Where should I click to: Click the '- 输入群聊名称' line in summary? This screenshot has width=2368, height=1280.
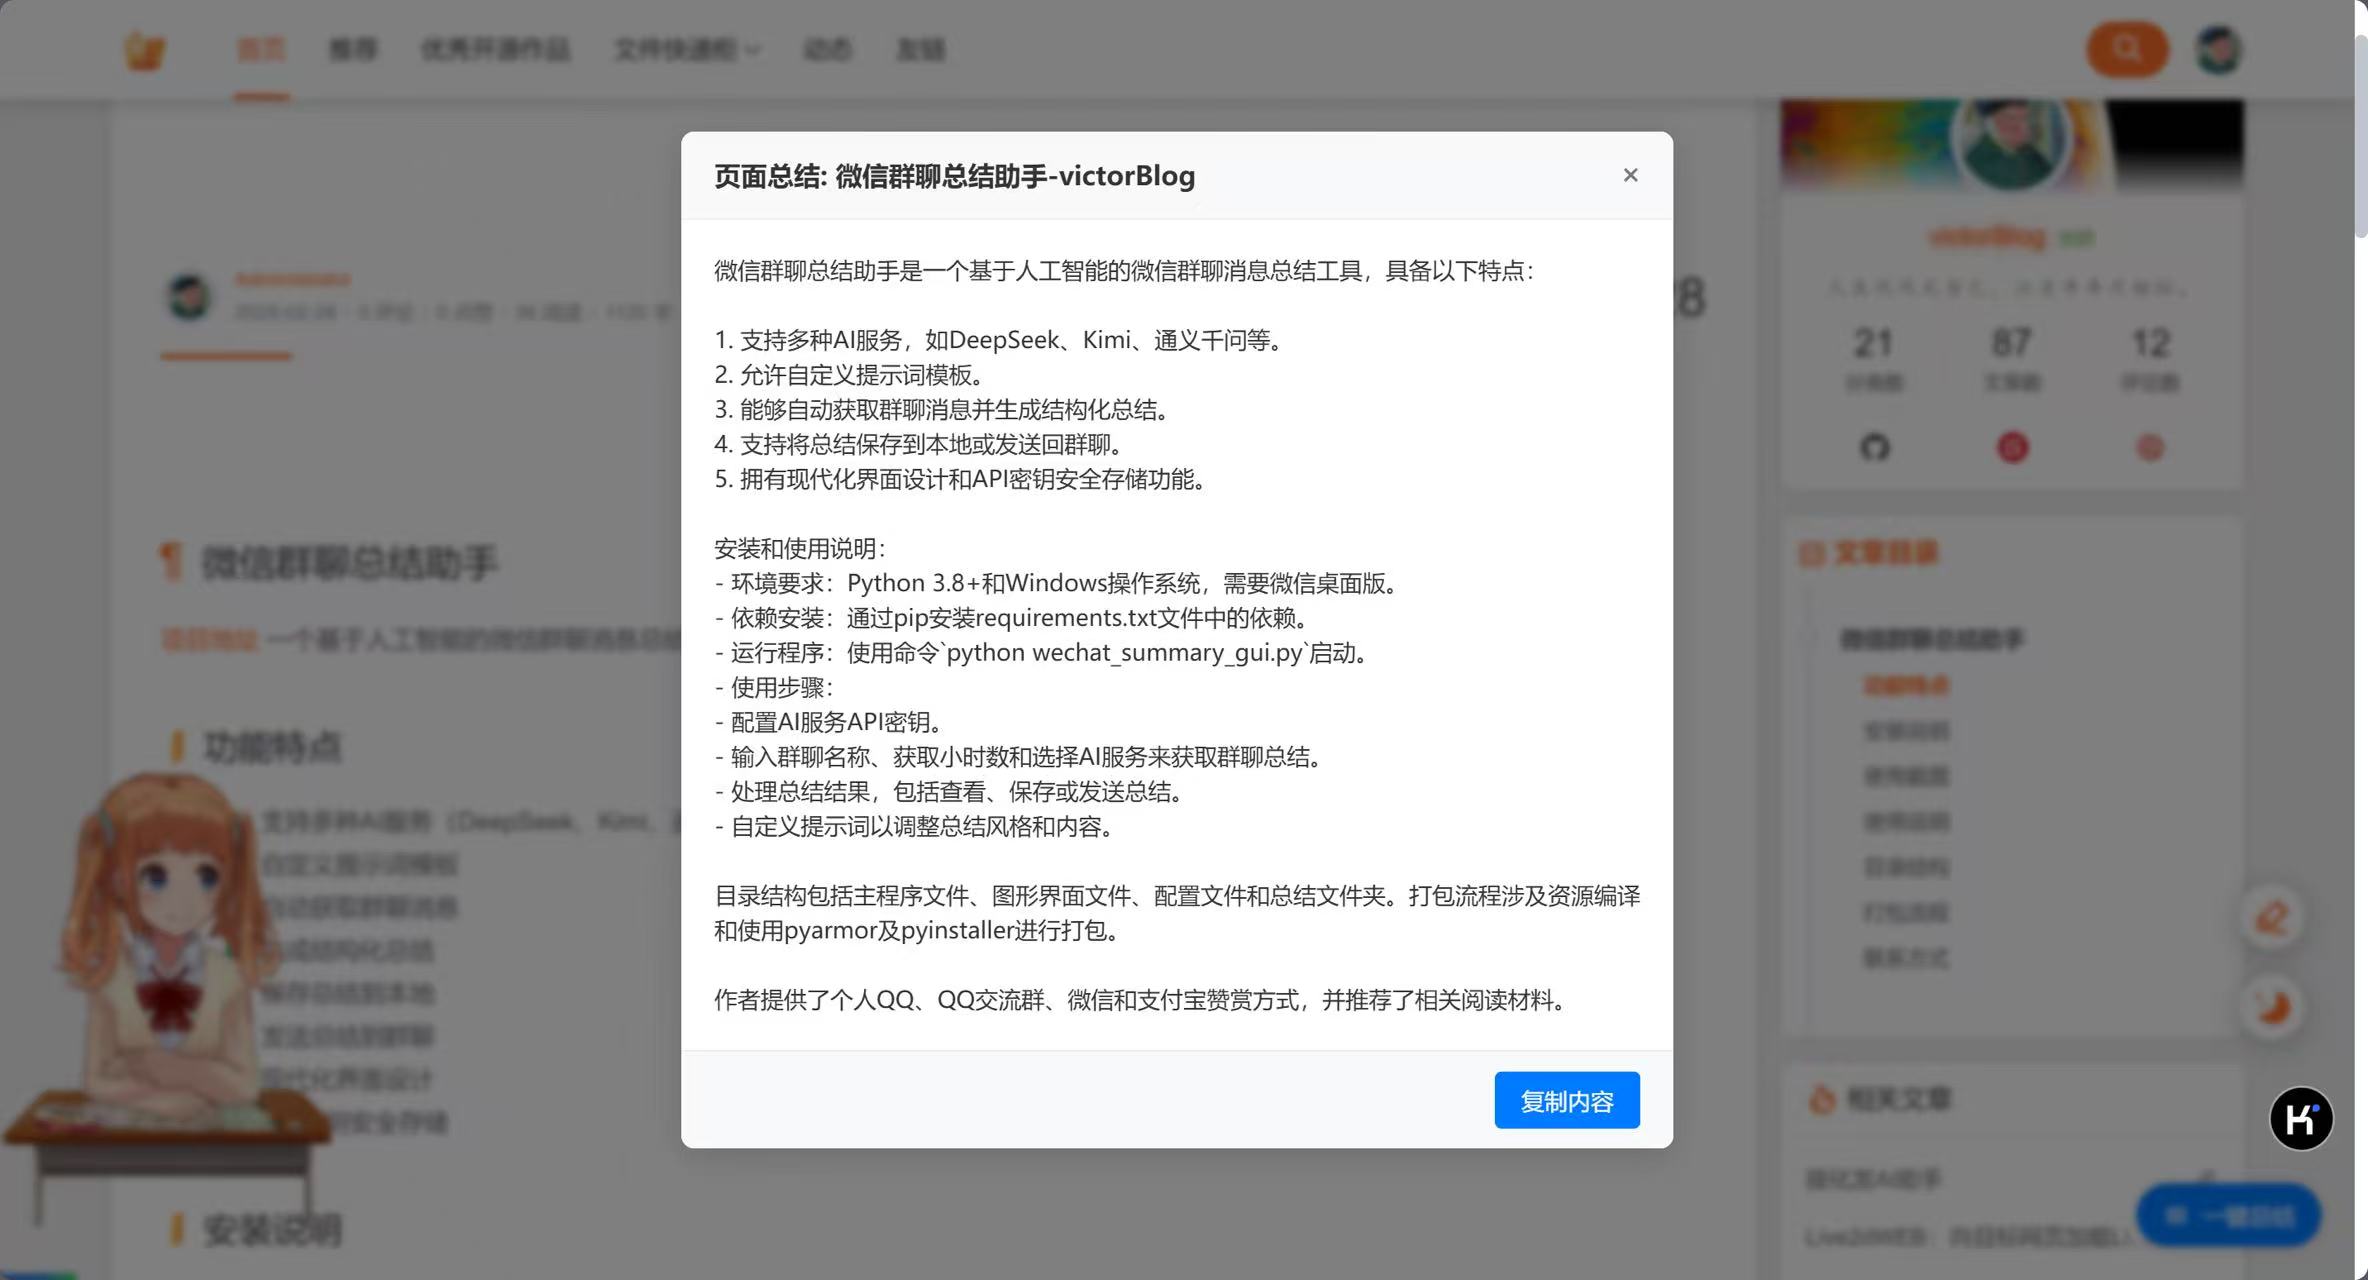pos(1019,757)
